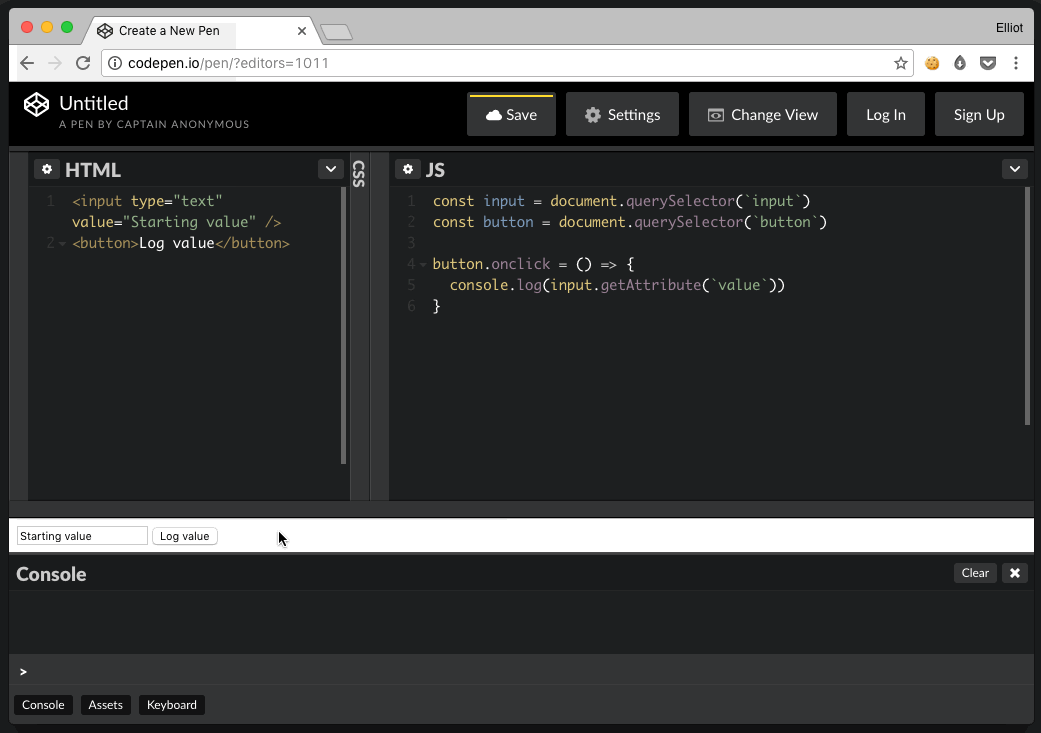The image size is (1041, 733).
Task: Open JS editor settings gear
Action: 408,169
